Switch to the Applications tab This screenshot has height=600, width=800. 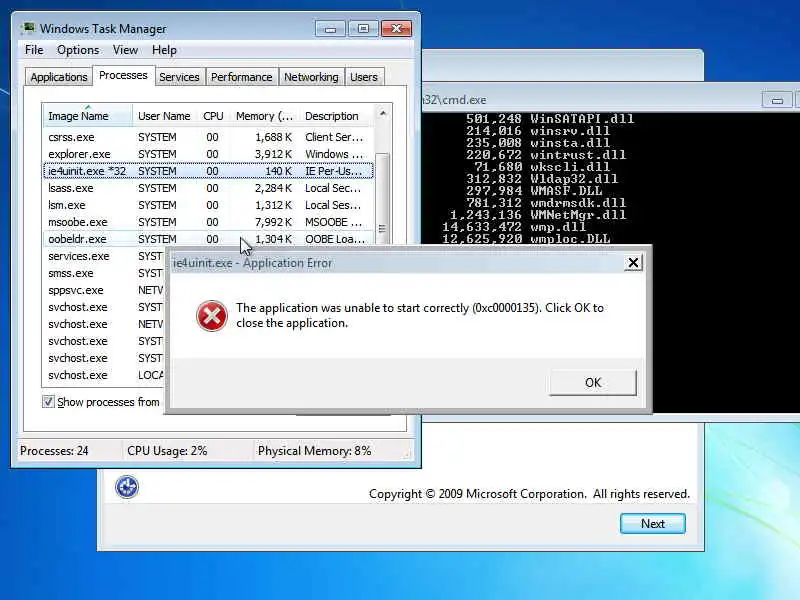point(59,77)
